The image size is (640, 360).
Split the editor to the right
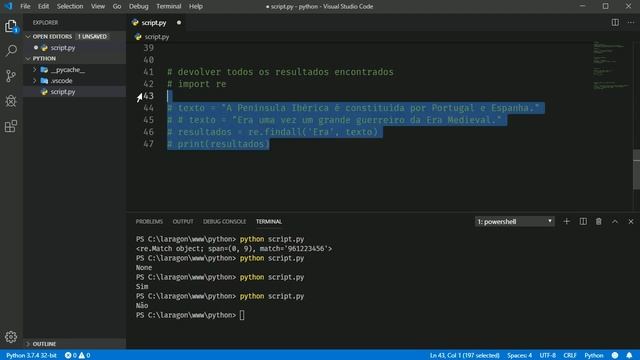[615, 22]
